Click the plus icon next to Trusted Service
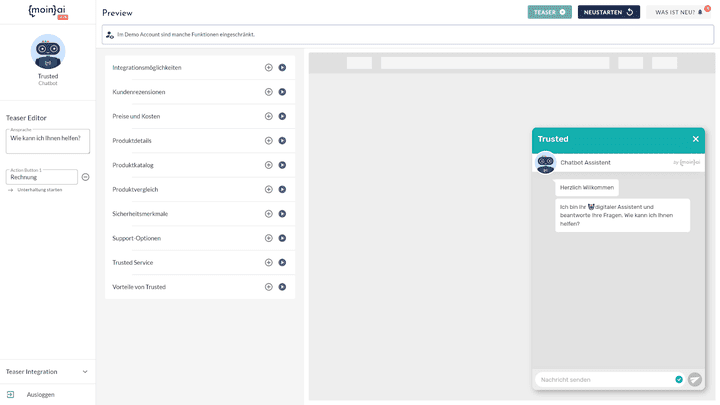Image resolution: width=720 pixels, height=405 pixels. click(x=269, y=262)
